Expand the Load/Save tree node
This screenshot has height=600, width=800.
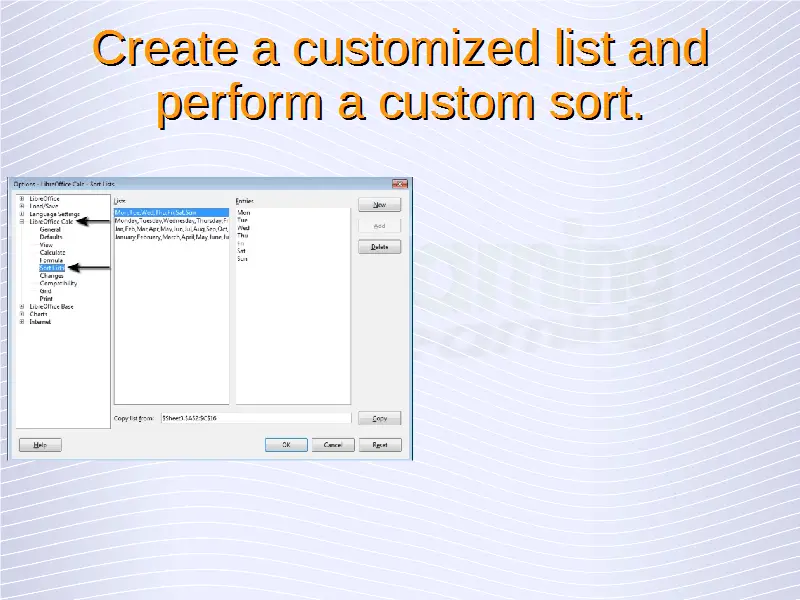22,206
